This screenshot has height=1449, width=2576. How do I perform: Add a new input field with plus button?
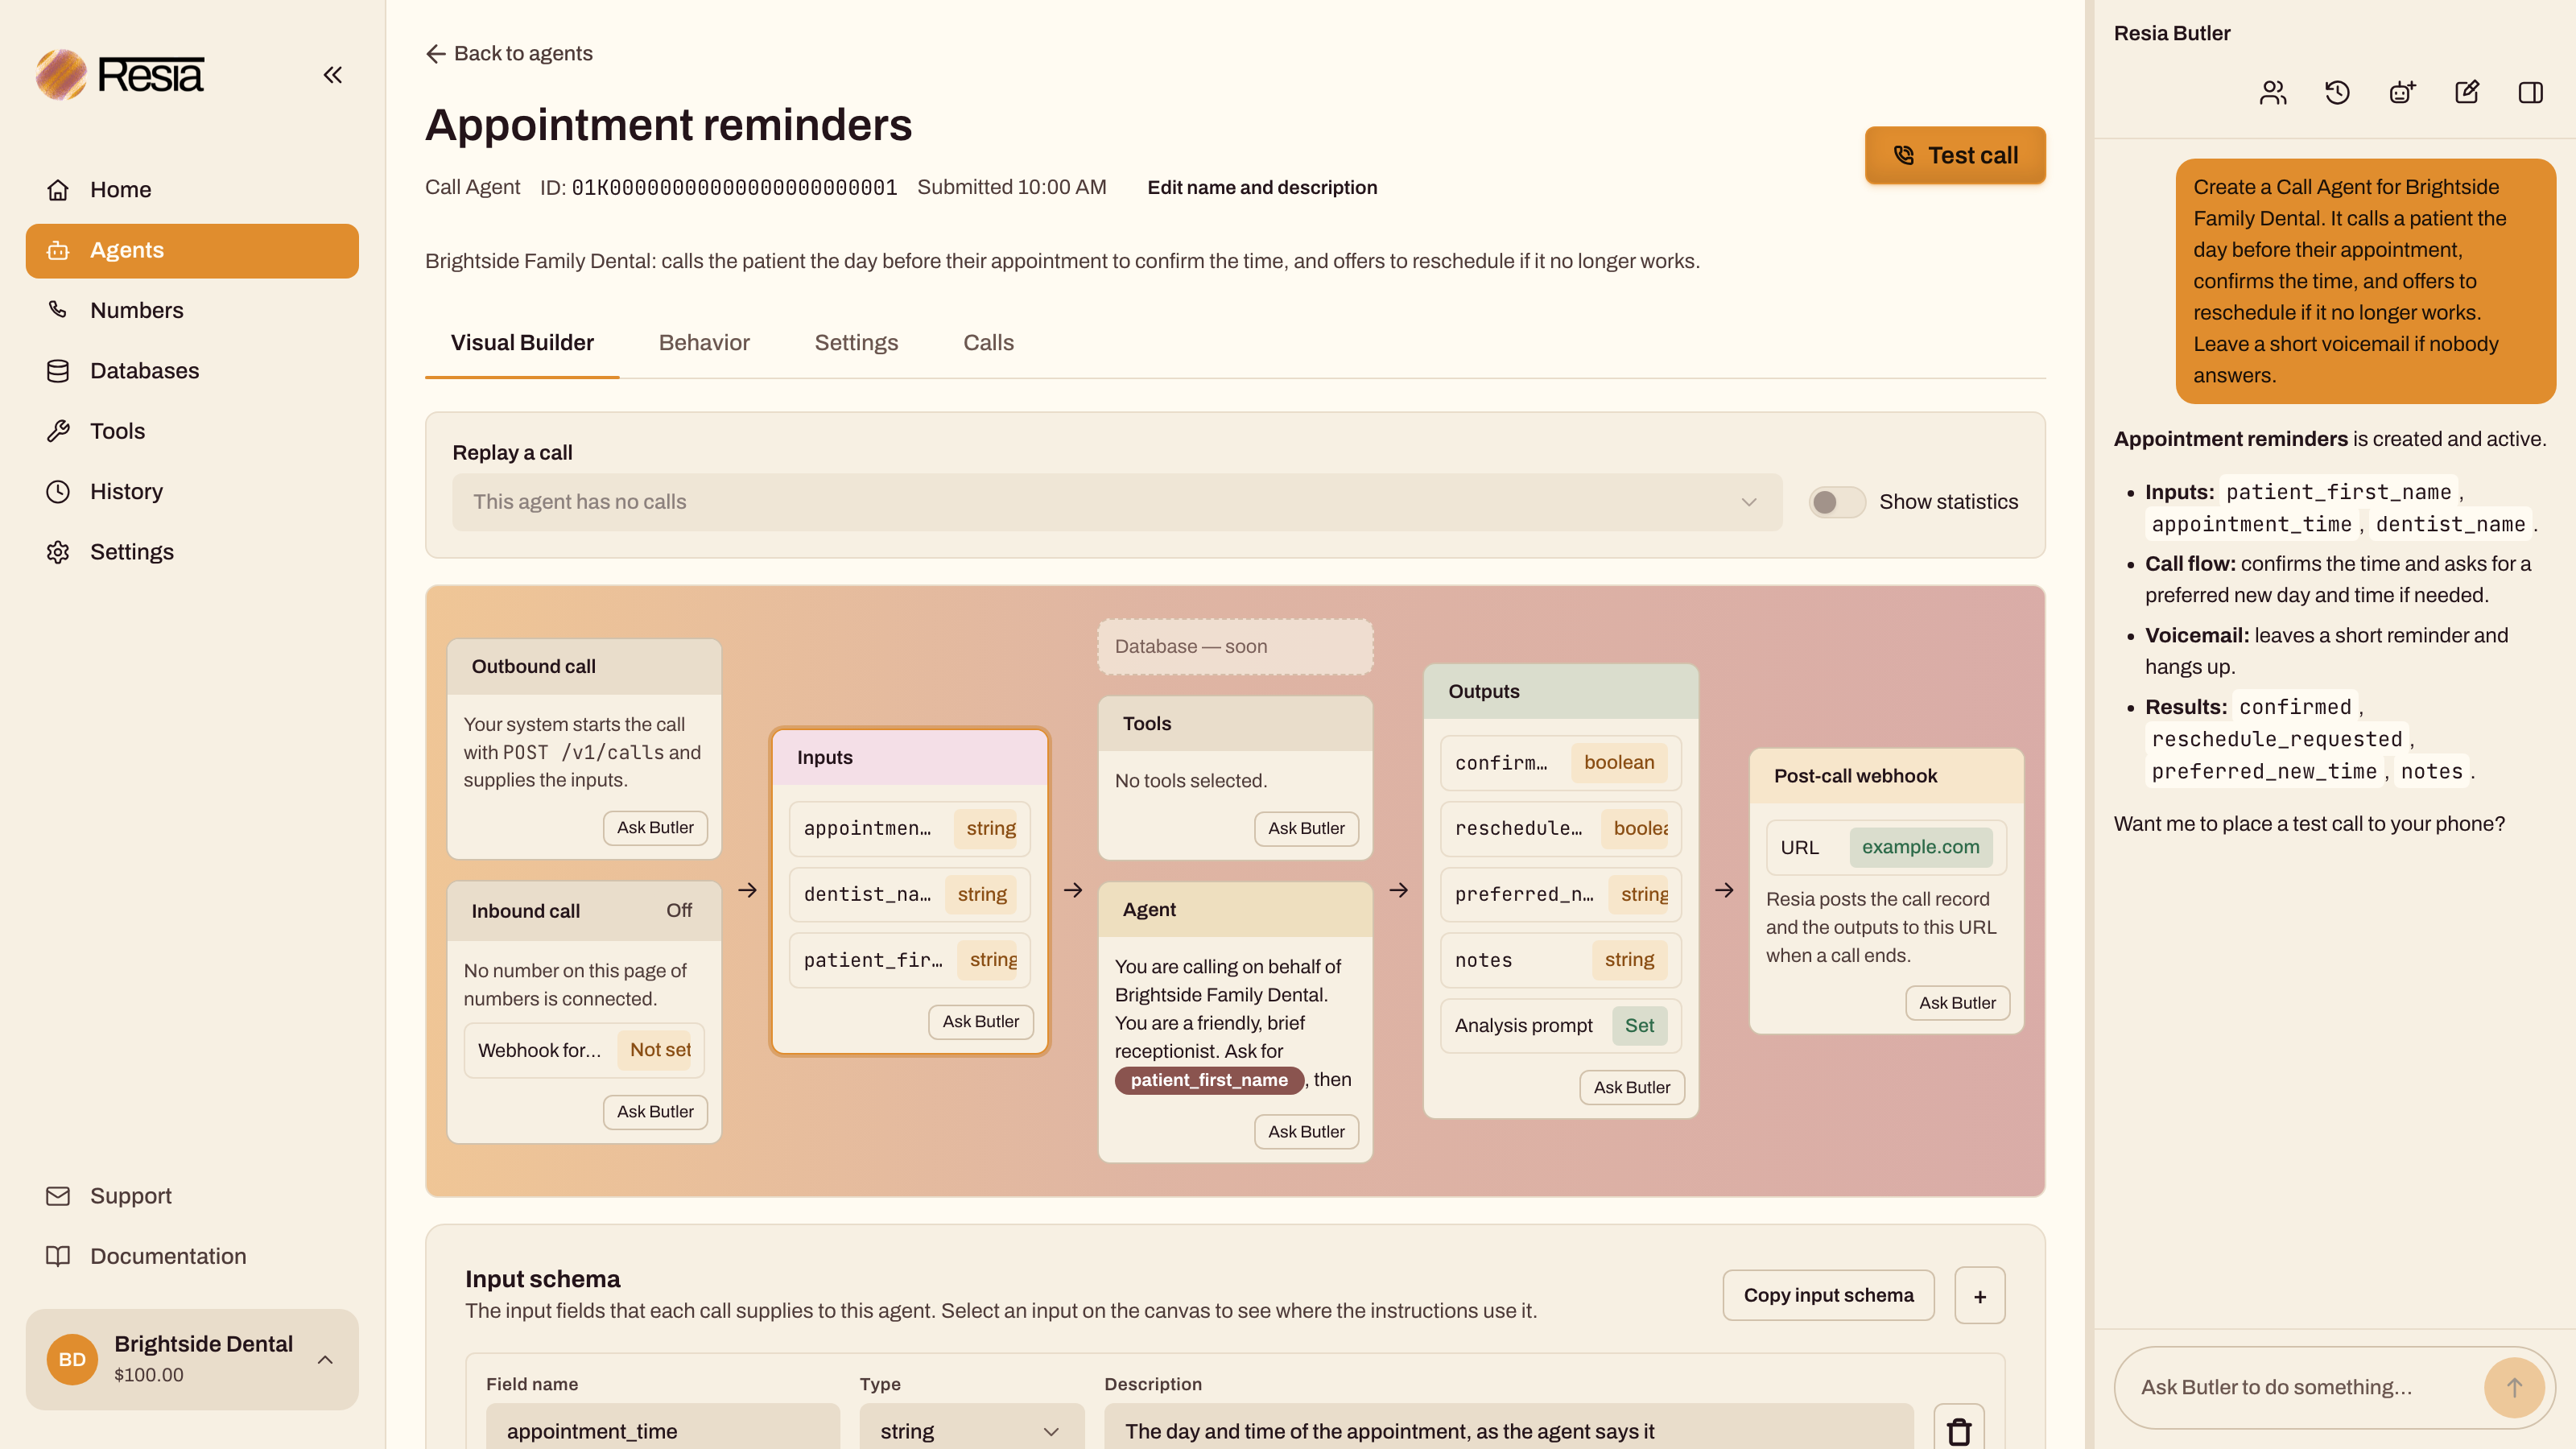1980,1296
